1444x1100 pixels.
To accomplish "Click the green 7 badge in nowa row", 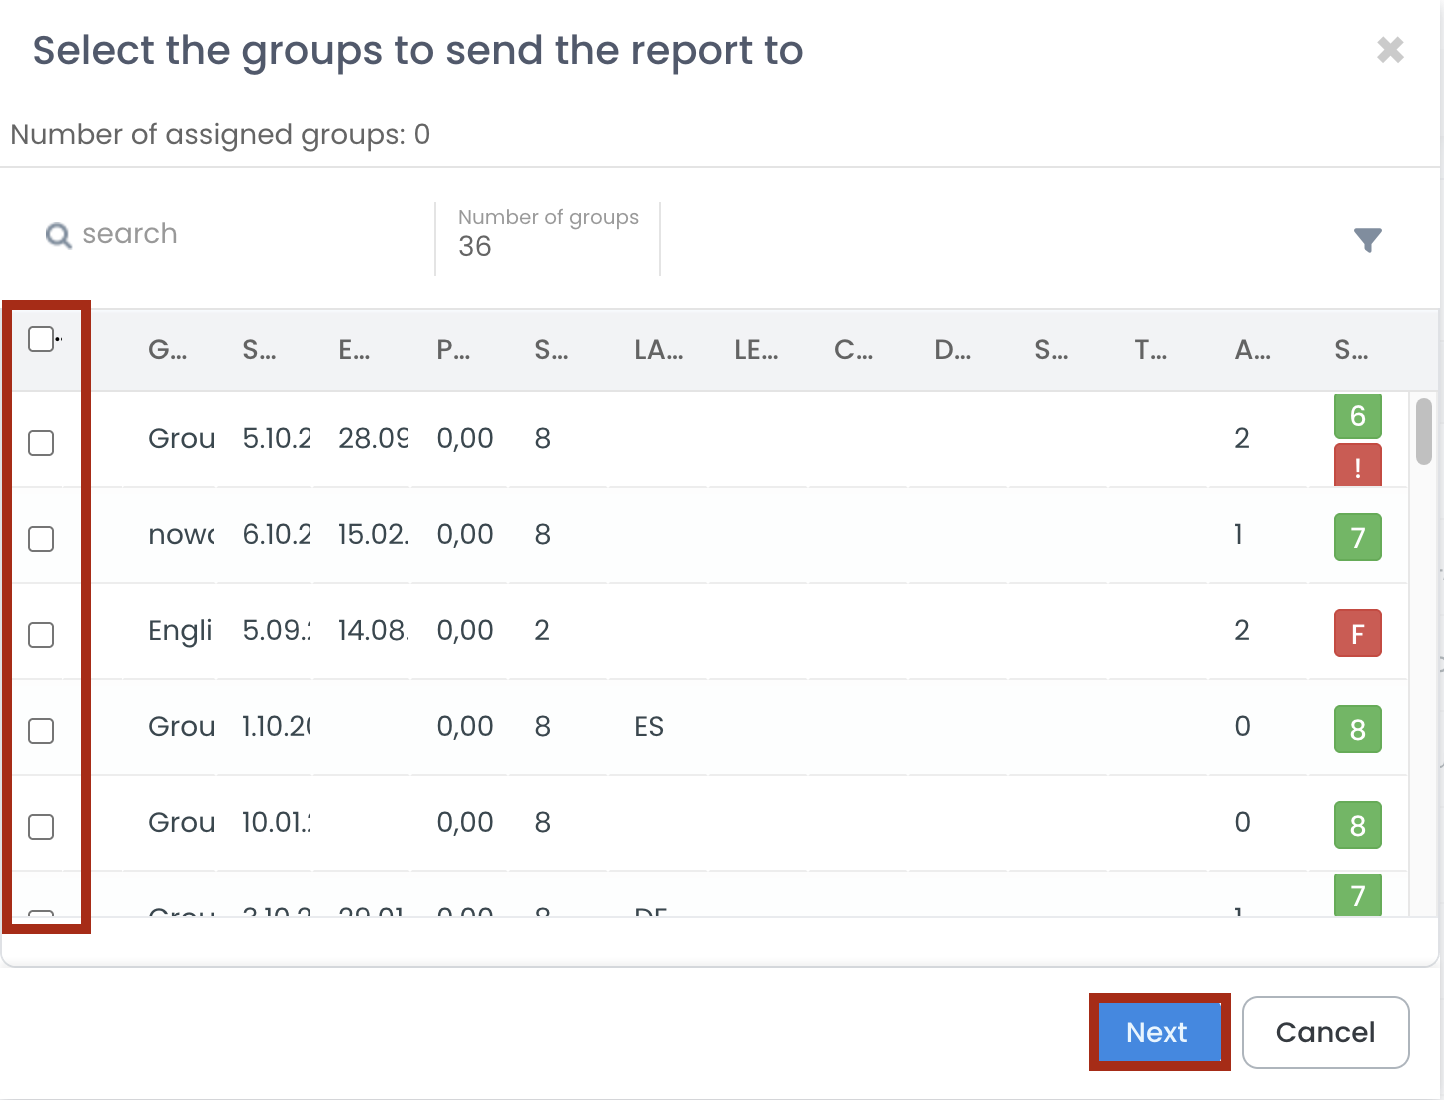I will [x=1357, y=537].
